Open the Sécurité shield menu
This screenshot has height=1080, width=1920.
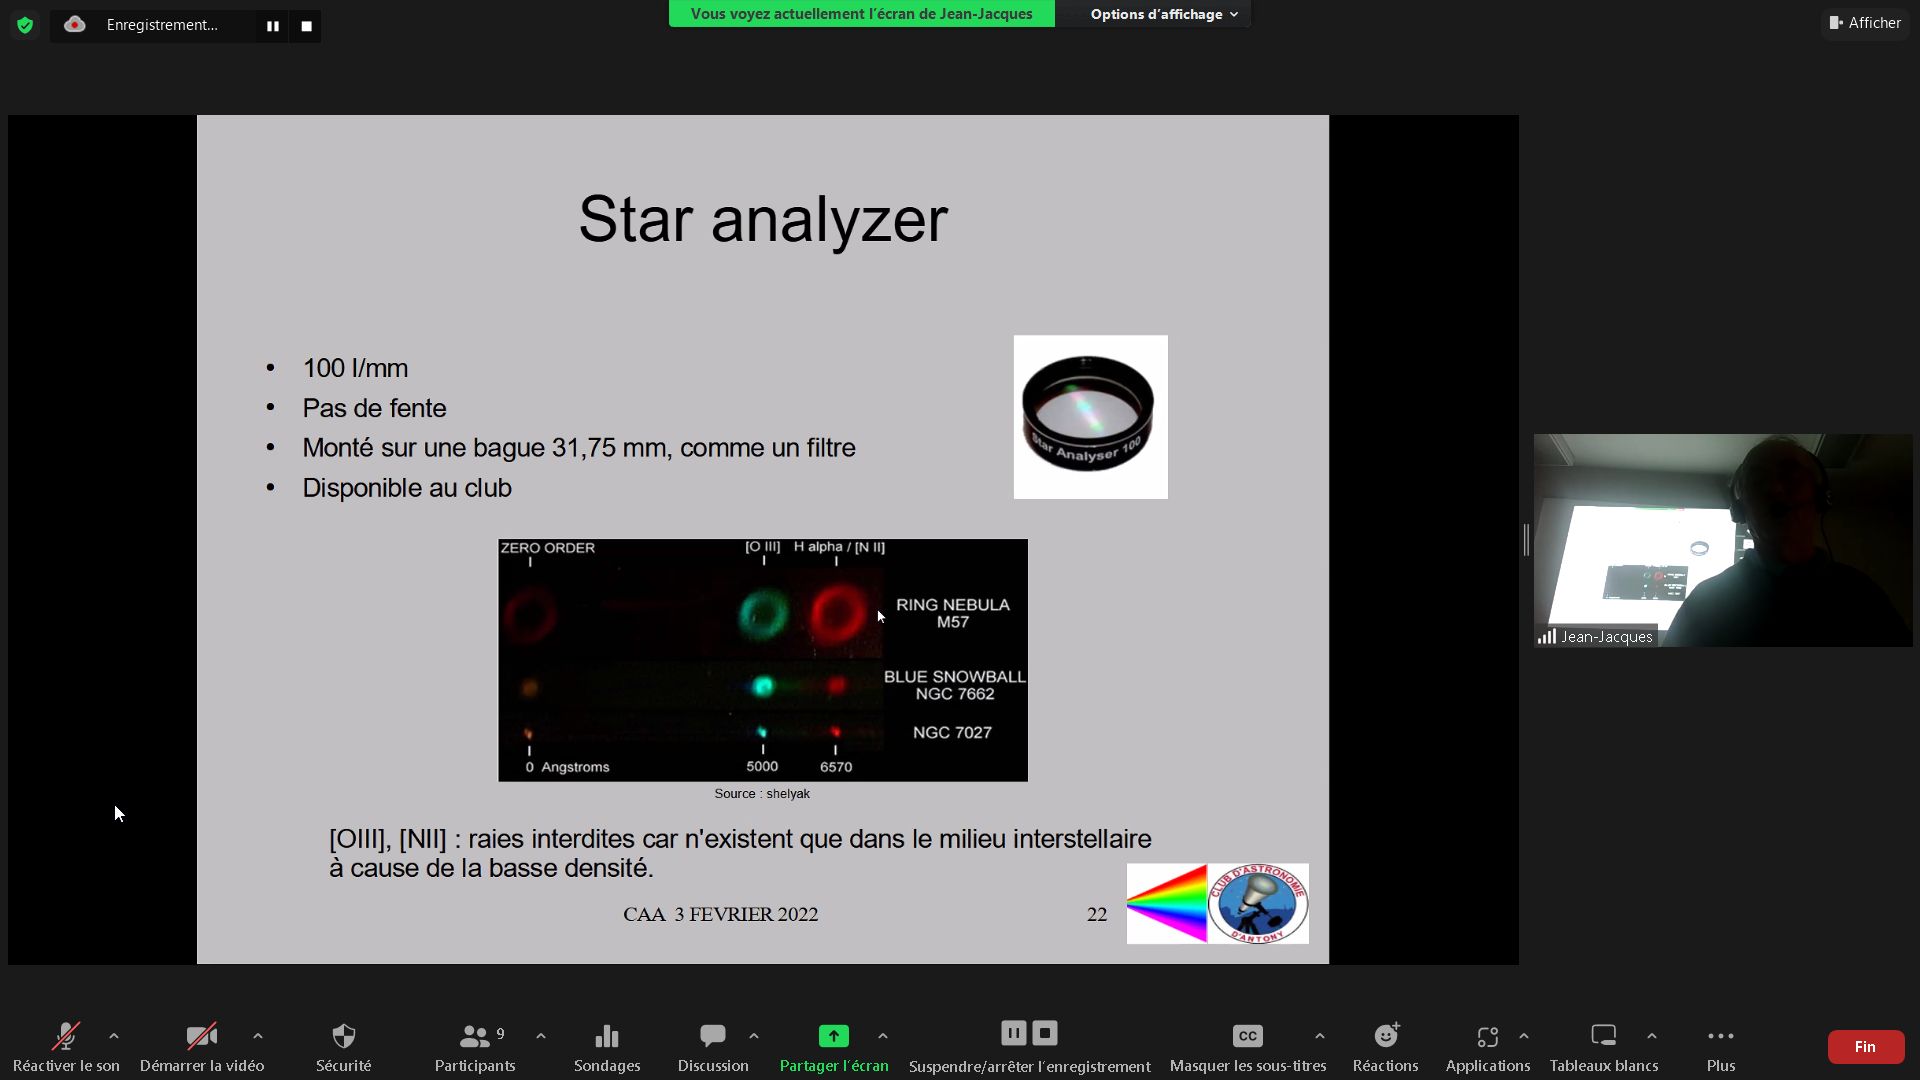(x=343, y=1047)
